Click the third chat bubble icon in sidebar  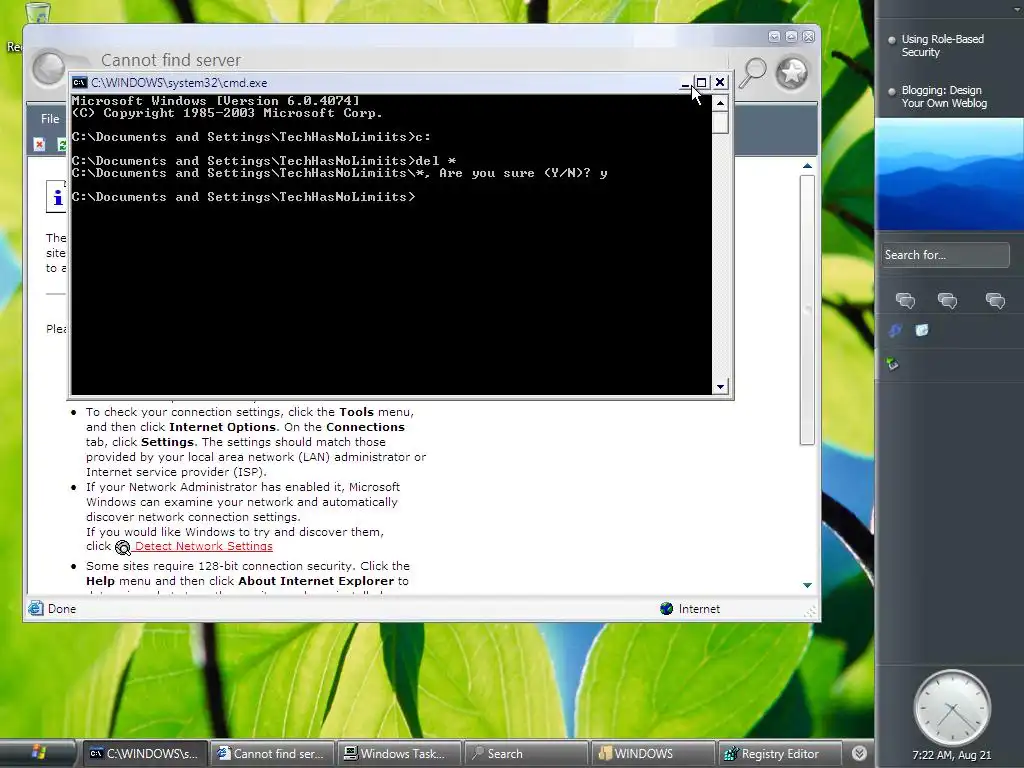pos(995,300)
